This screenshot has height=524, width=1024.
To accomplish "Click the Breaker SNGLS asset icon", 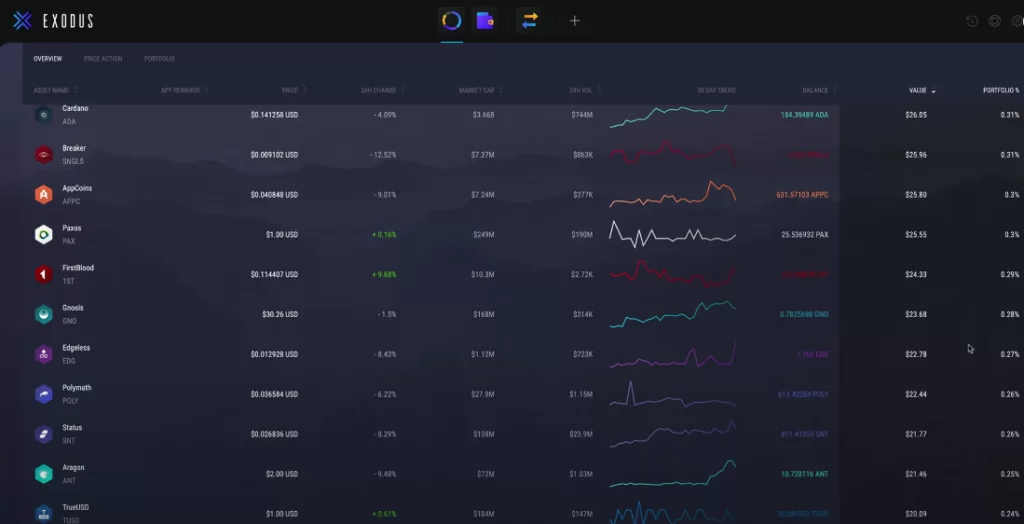I will click(x=44, y=155).
